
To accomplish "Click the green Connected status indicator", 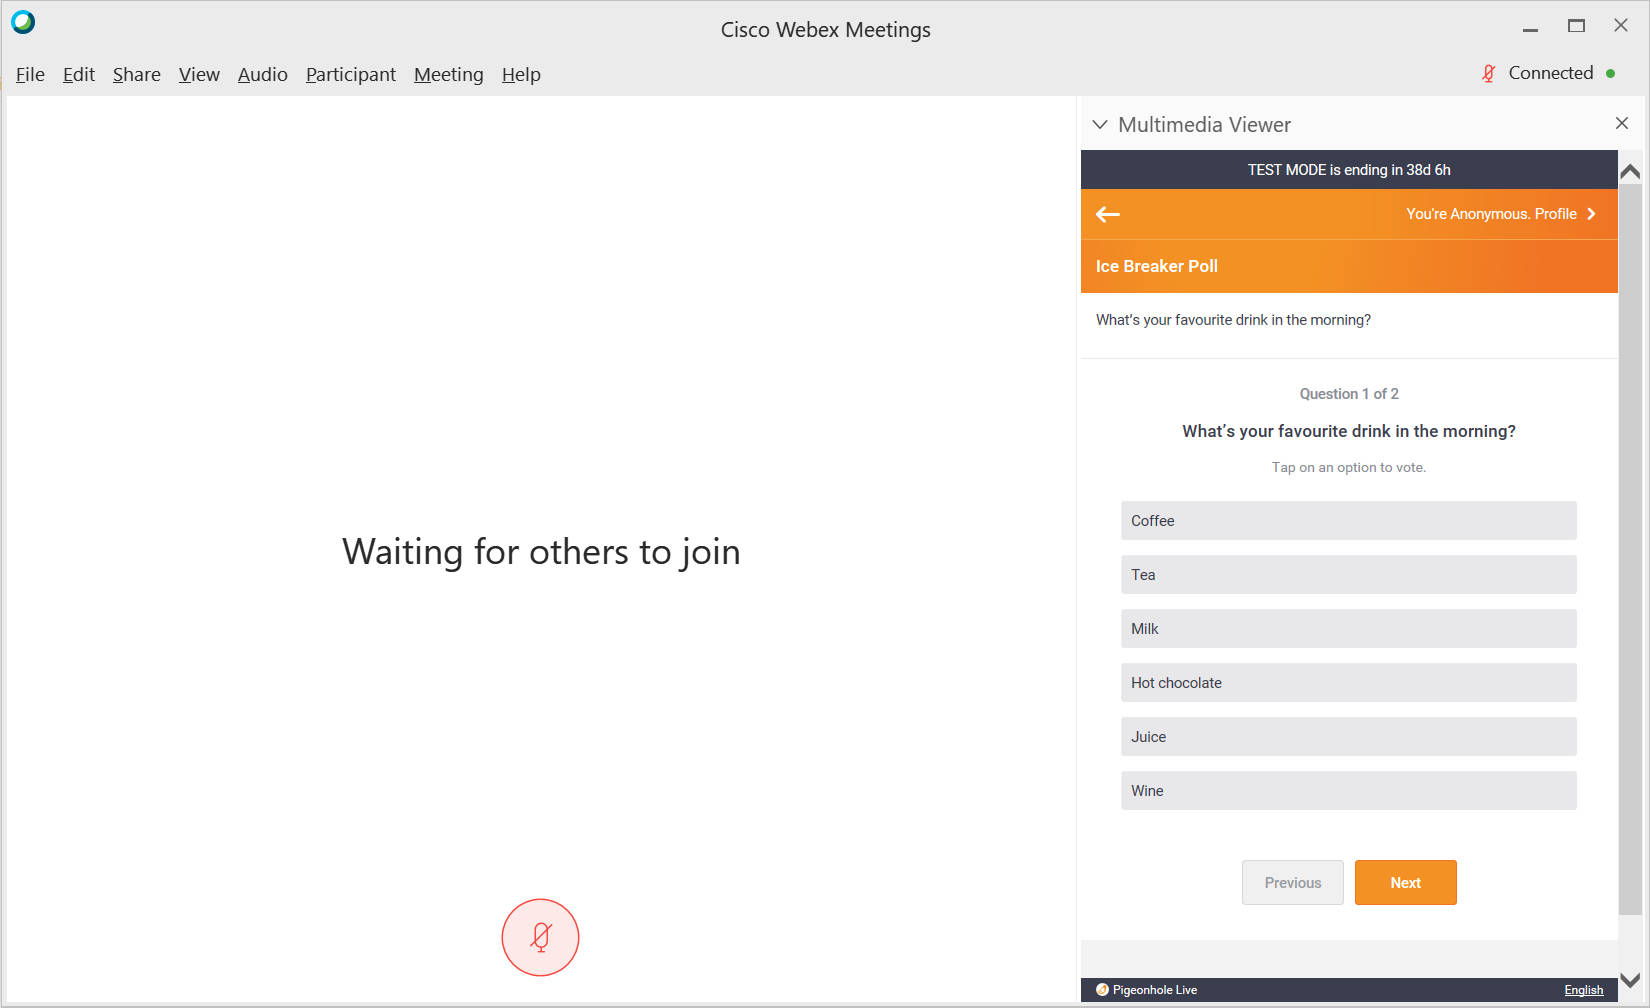I will (x=1610, y=72).
